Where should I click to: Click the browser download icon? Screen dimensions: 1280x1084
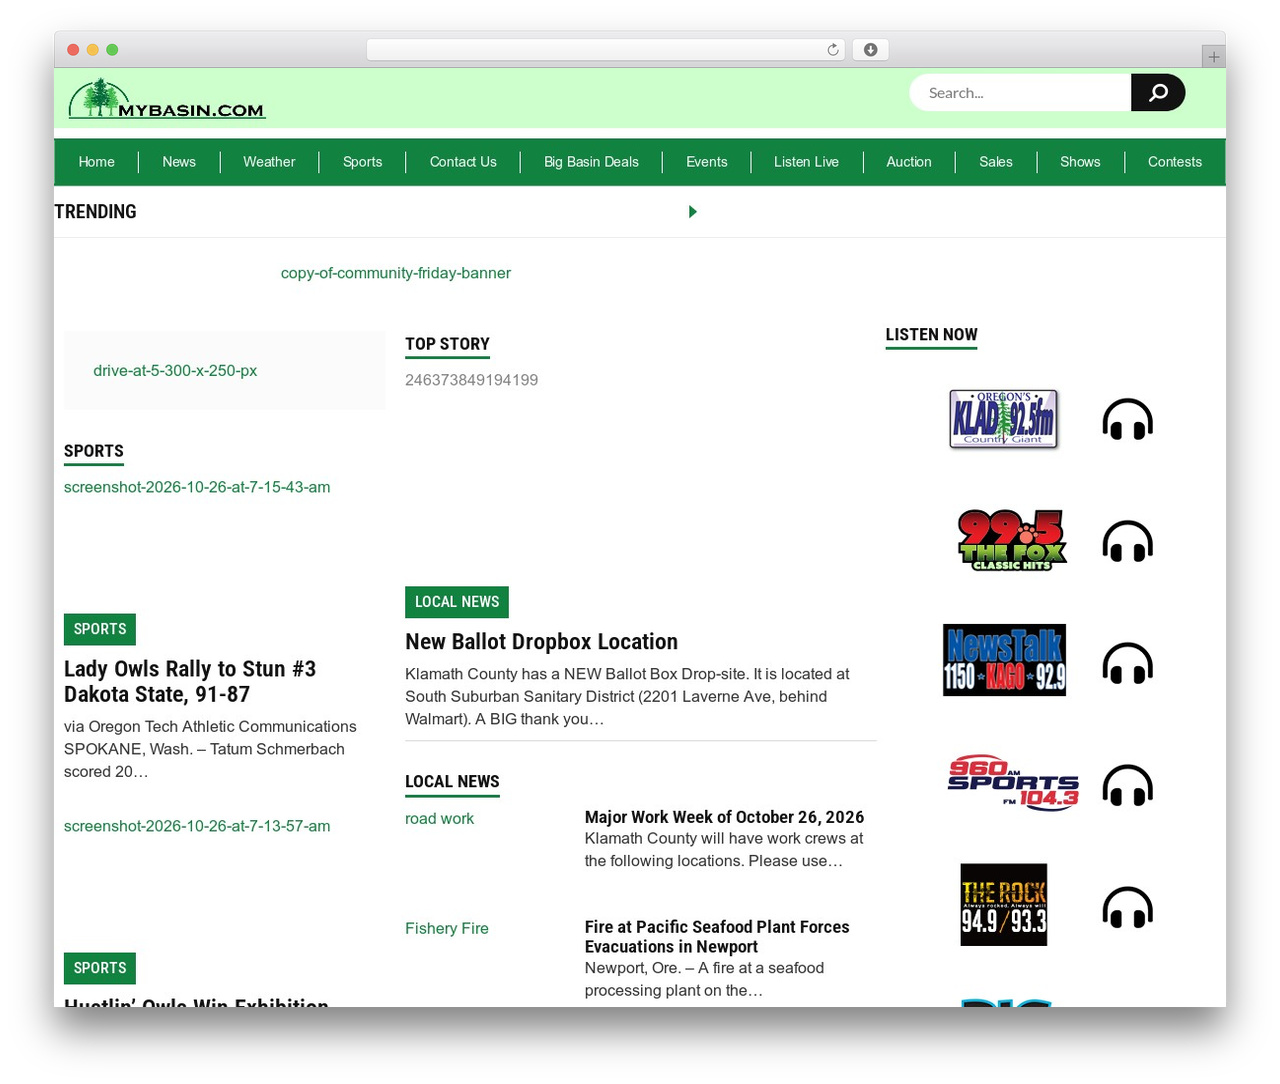(871, 50)
